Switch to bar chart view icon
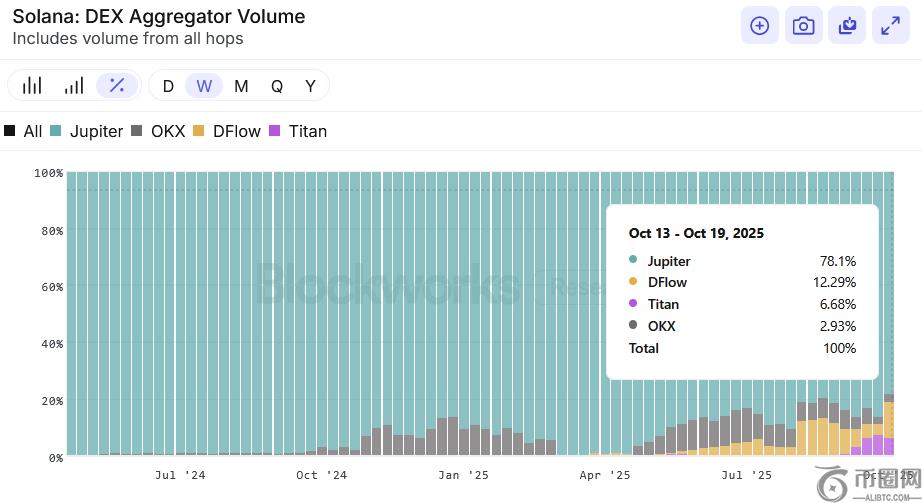922x503 pixels. coord(32,86)
